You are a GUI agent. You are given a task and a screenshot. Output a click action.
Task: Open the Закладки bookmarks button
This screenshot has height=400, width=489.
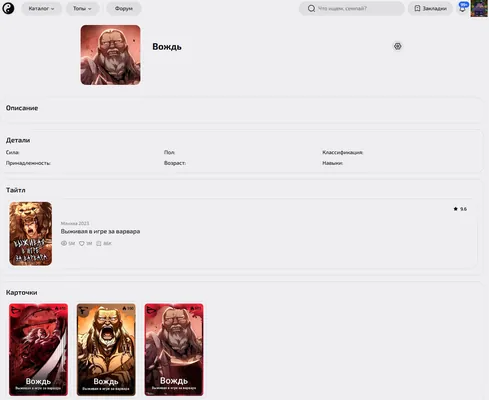[430, 9]
